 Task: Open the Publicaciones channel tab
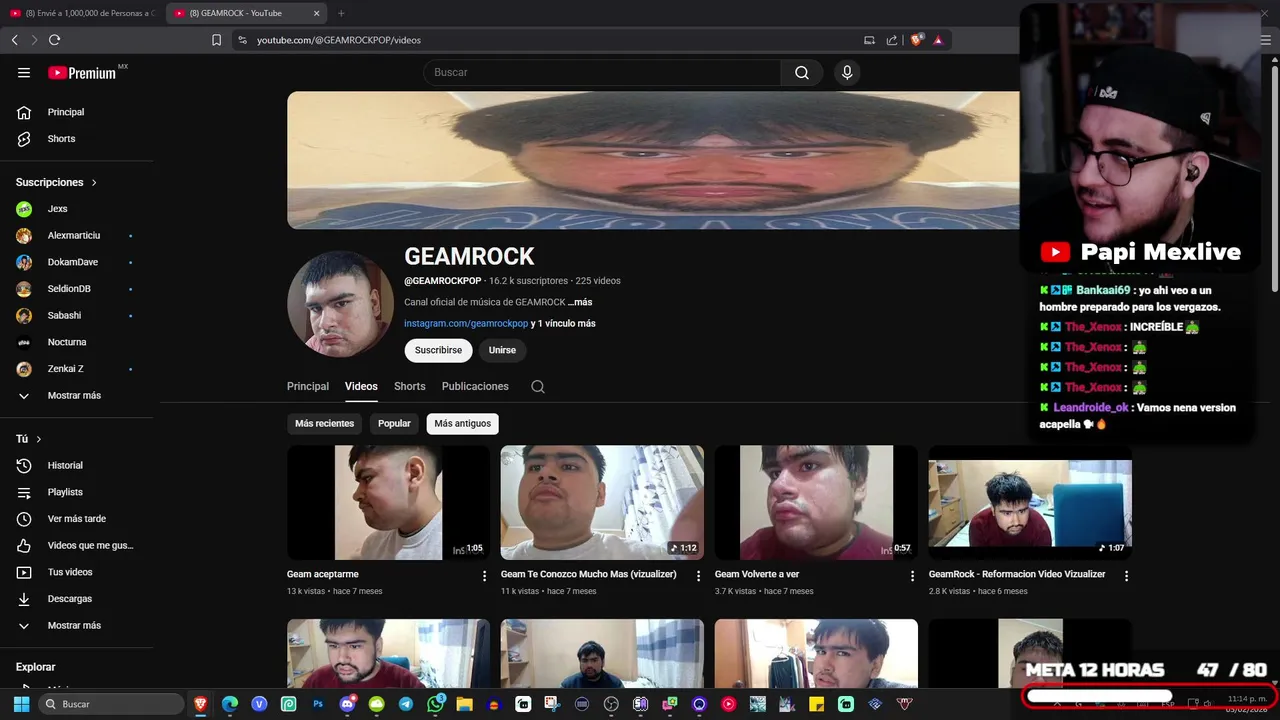tap(475, 386)
